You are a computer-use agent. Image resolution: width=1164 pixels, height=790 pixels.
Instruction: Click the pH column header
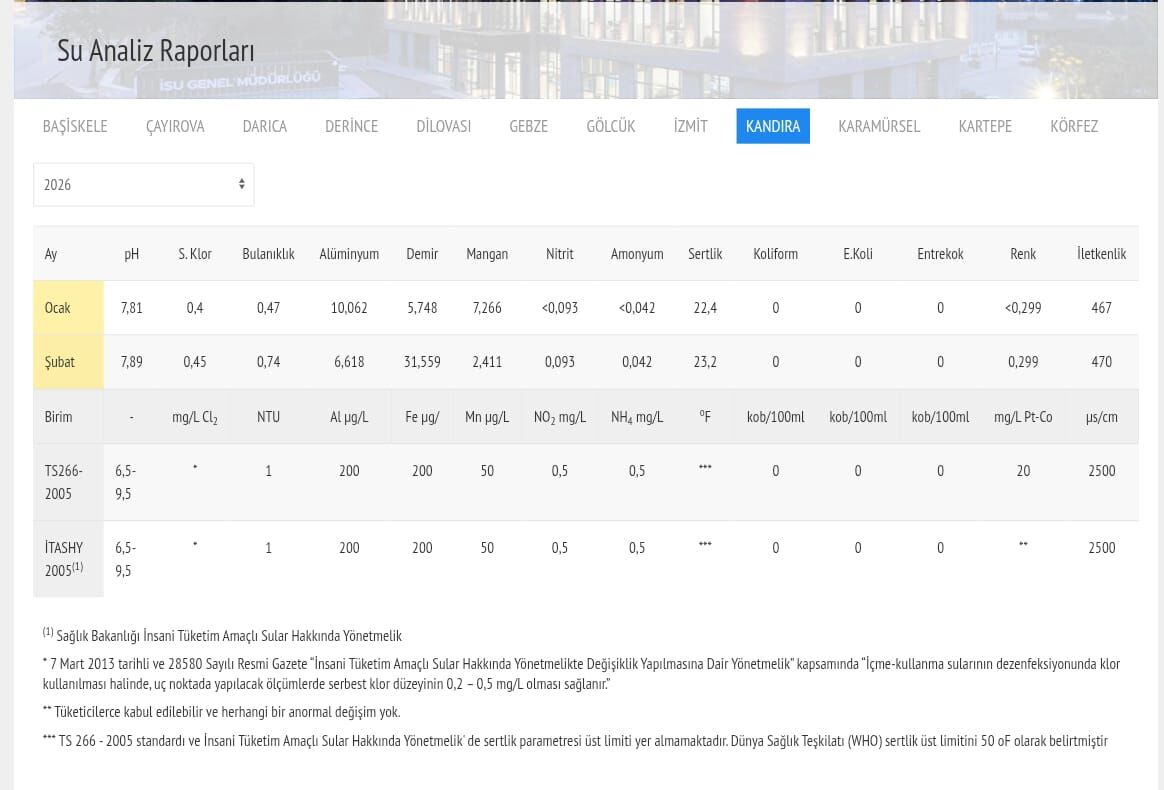(131, 254)
